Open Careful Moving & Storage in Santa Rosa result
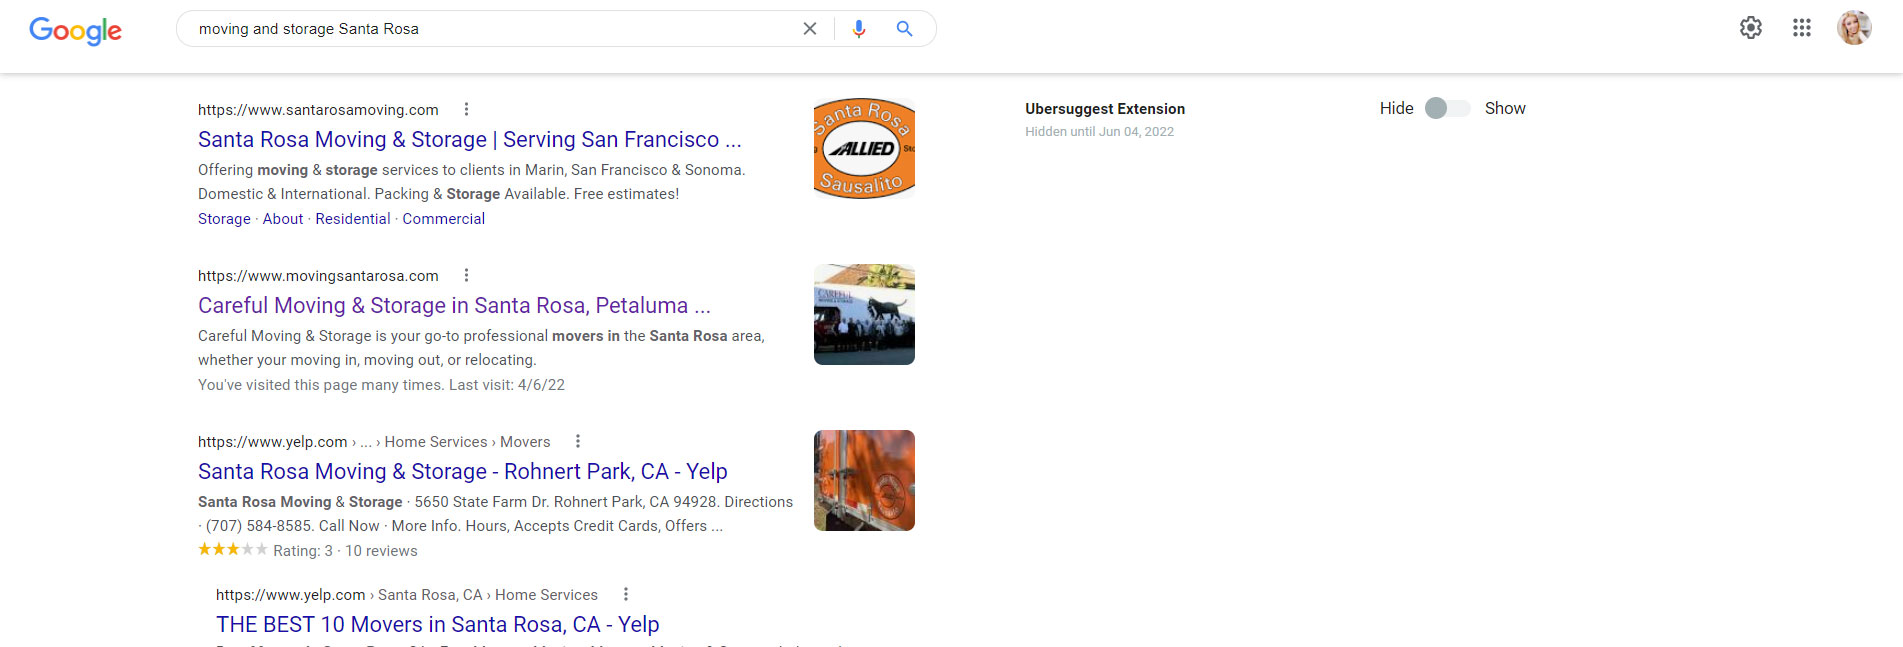The image size is (1903, 647). pos(454,306)
